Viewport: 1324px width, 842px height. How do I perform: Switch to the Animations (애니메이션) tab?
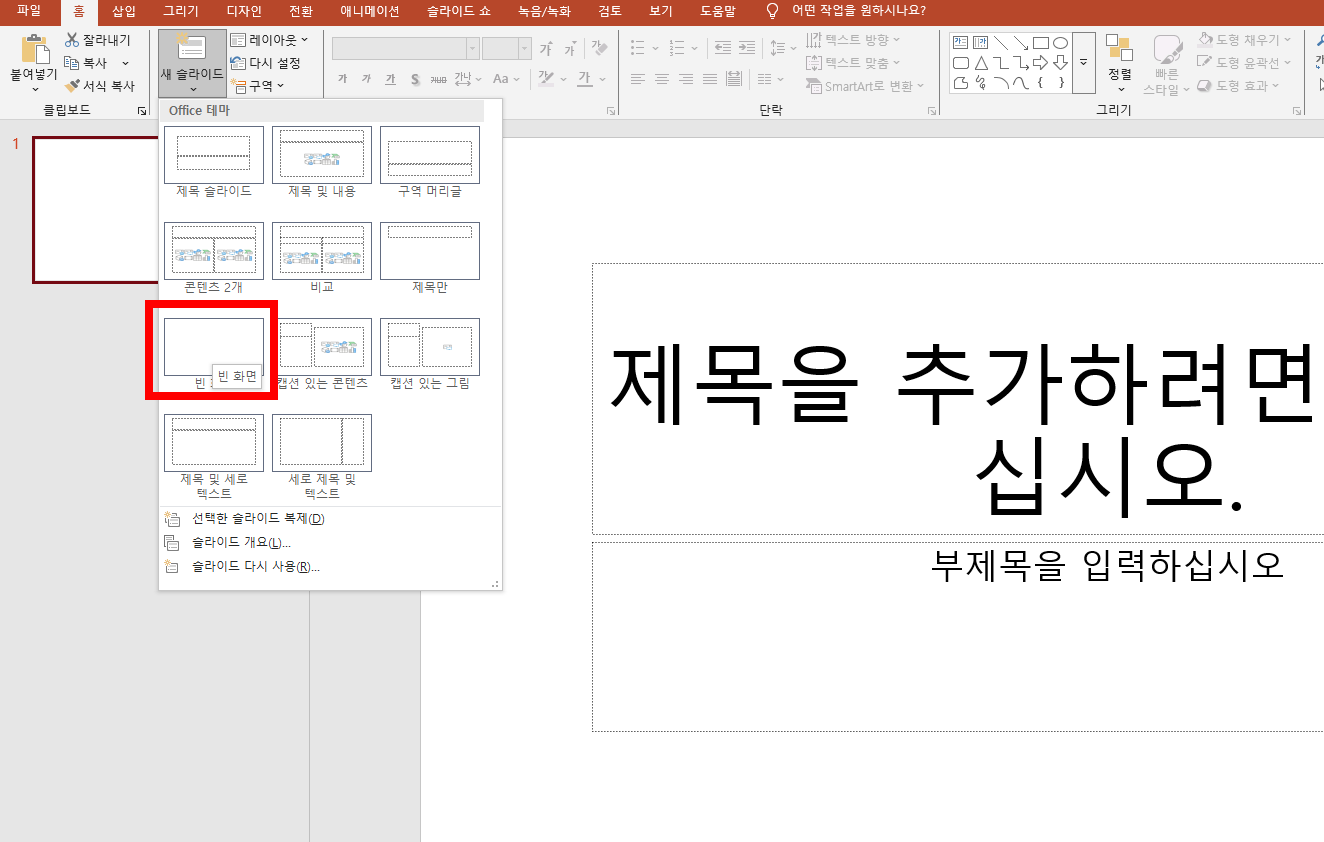click(x=369, y=11)
